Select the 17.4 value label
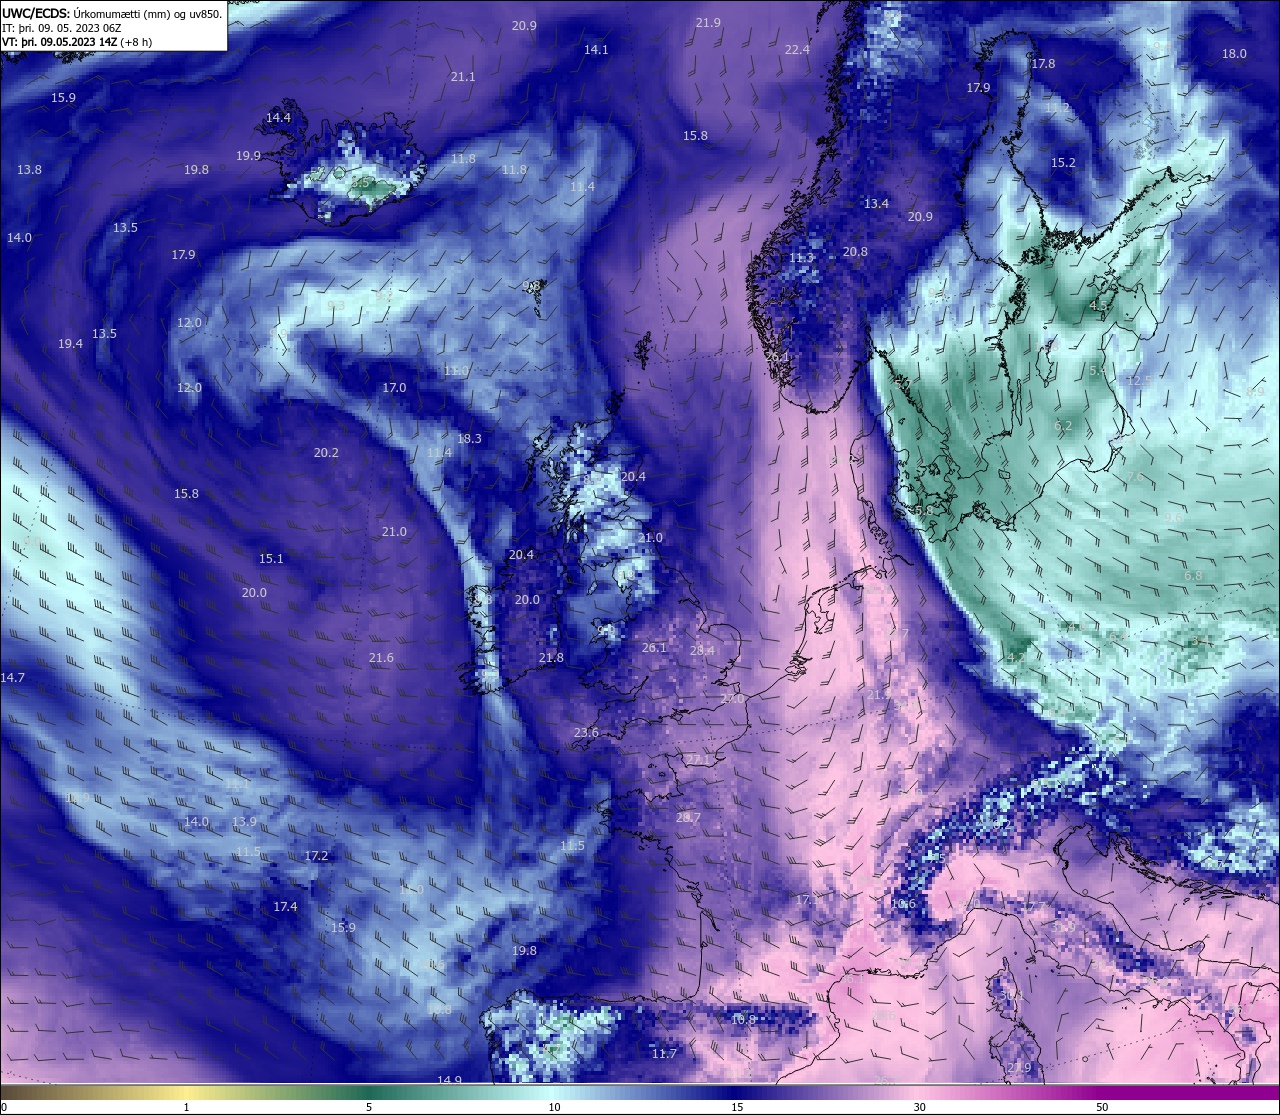Screen dimensions: 1280x1115 [285, 906]
